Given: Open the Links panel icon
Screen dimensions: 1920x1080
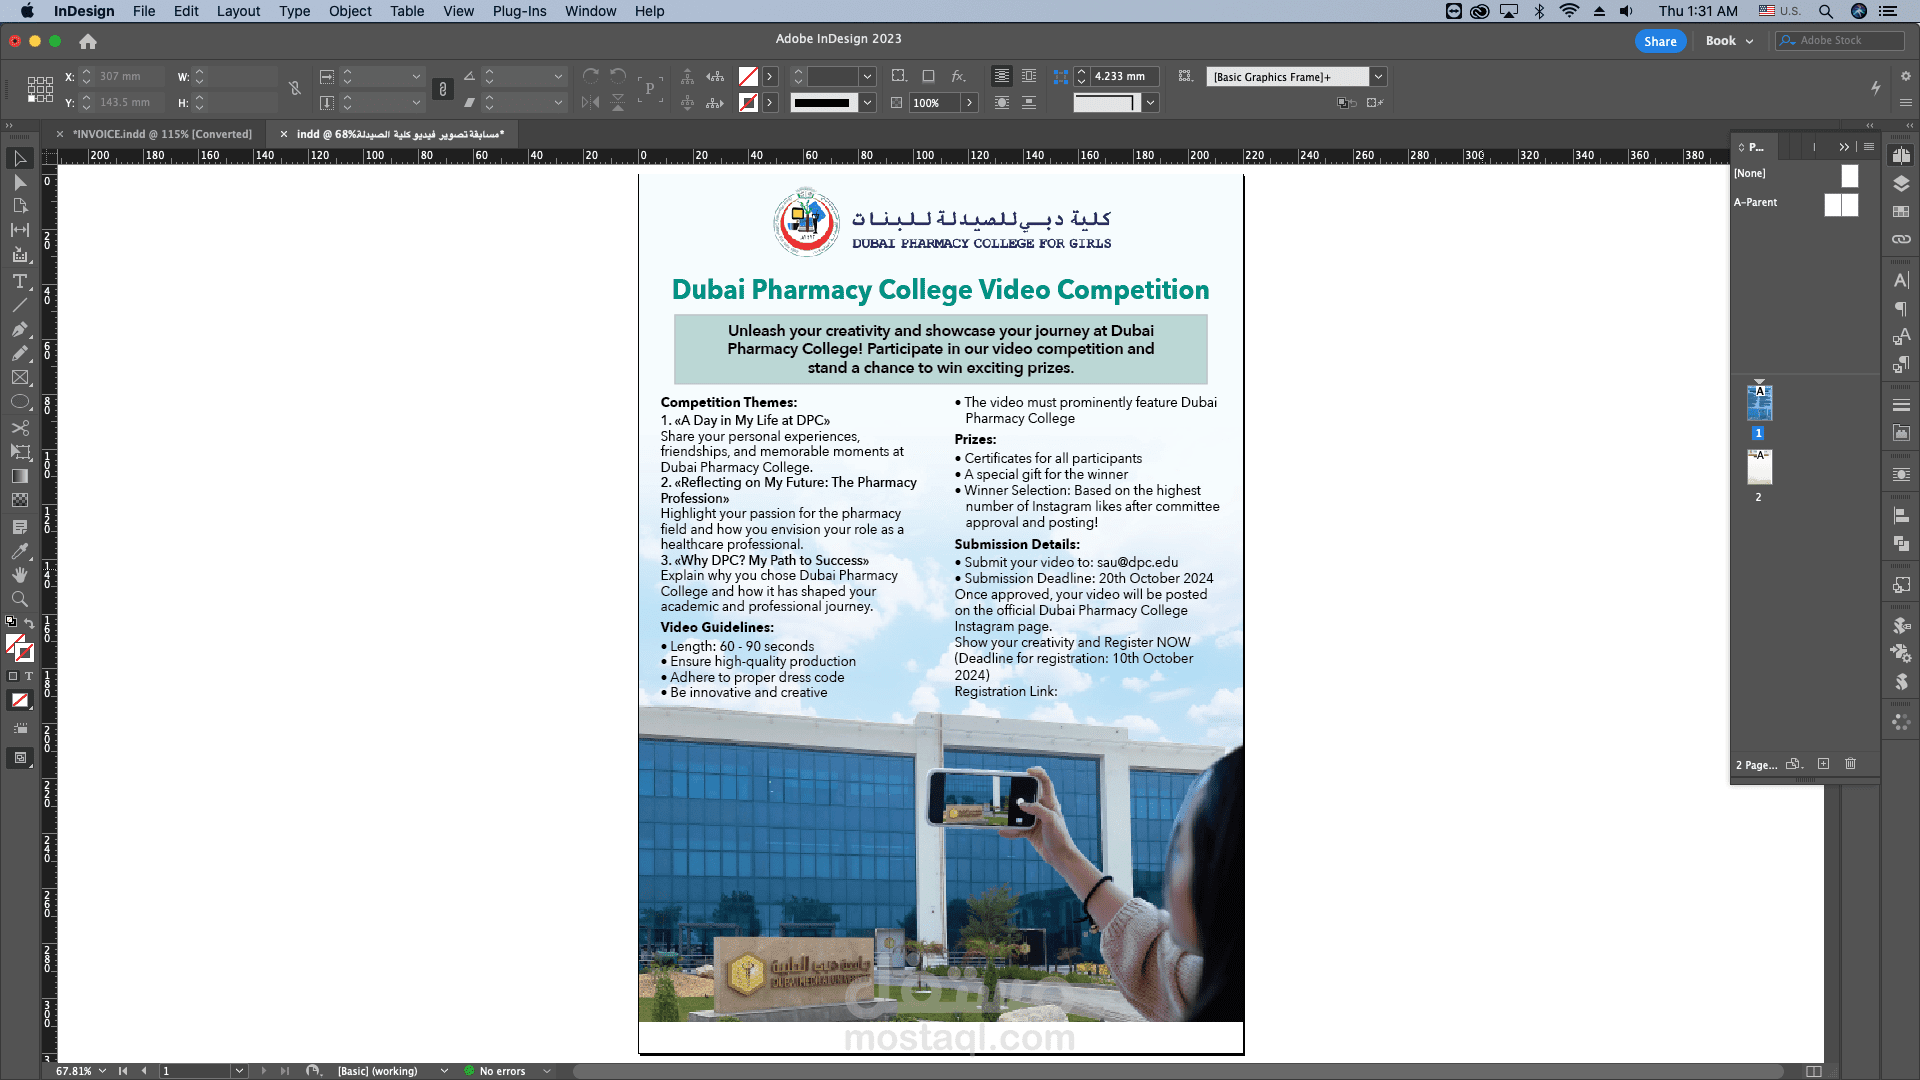Looking at the screenshot, I should pos(1901,240).
